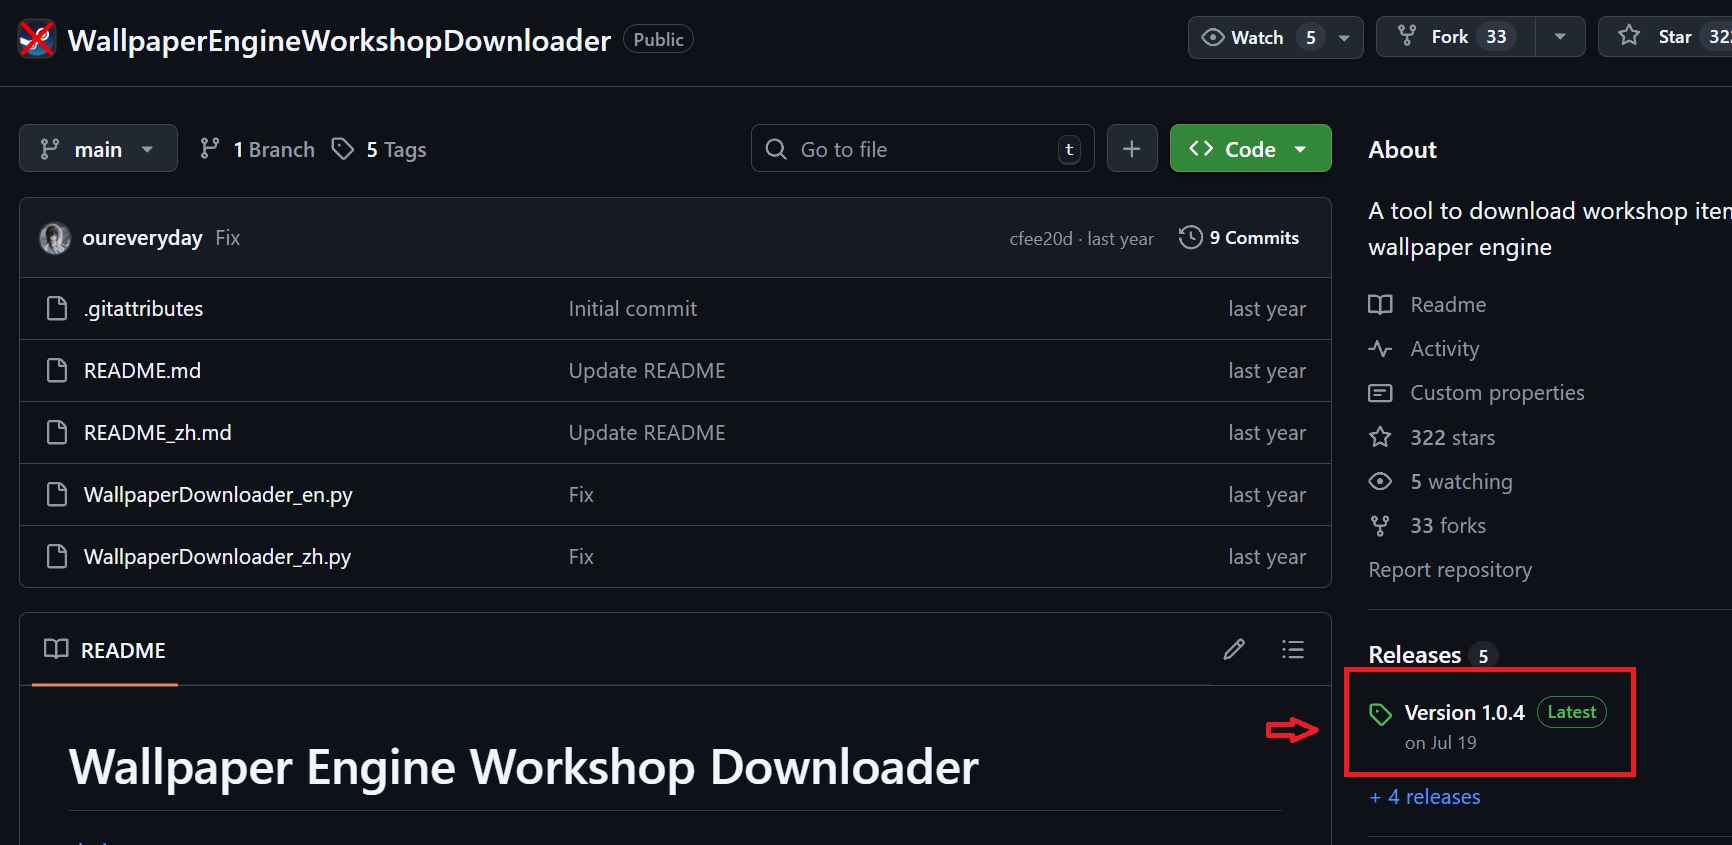View the 322 stars link
Image resolution: width=1732 pixels, height=845 pixels.
pyautogui.click(x=1432, y=437)
